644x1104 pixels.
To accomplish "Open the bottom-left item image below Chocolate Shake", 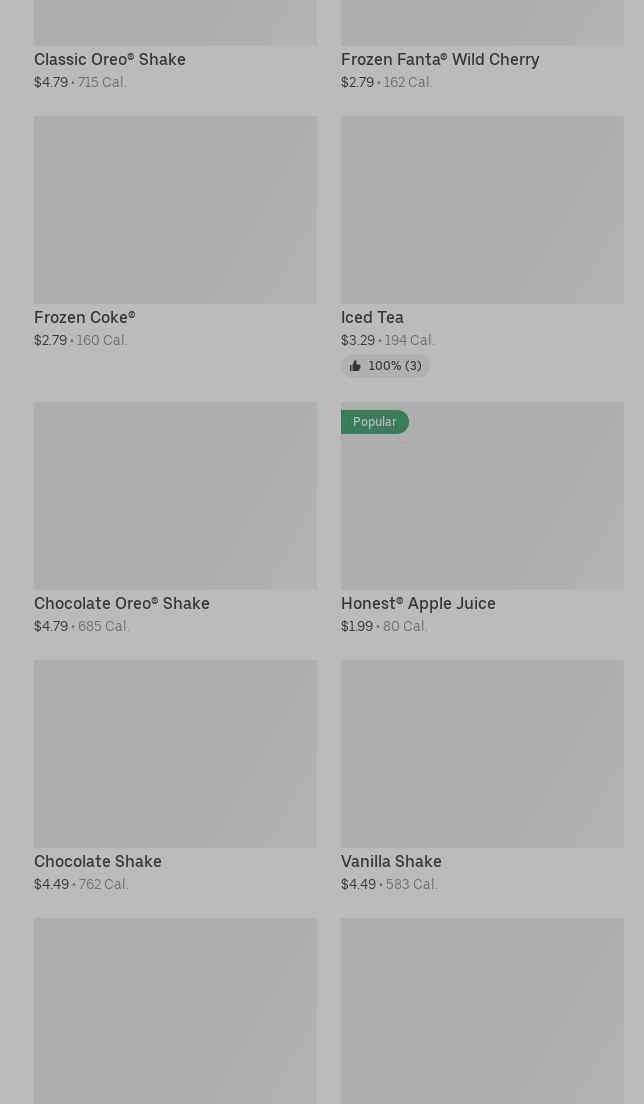I will pos(175,1010).
